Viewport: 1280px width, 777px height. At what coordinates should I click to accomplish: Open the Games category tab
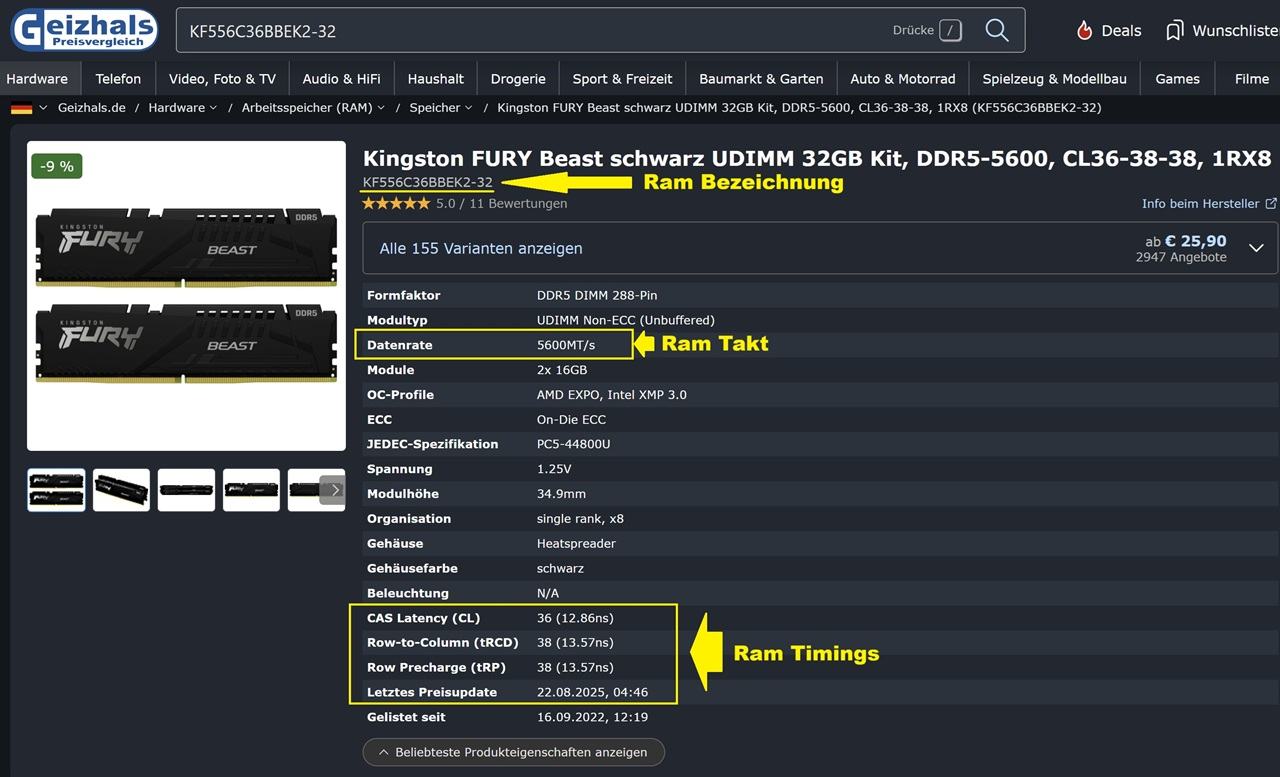point(1177,79)
